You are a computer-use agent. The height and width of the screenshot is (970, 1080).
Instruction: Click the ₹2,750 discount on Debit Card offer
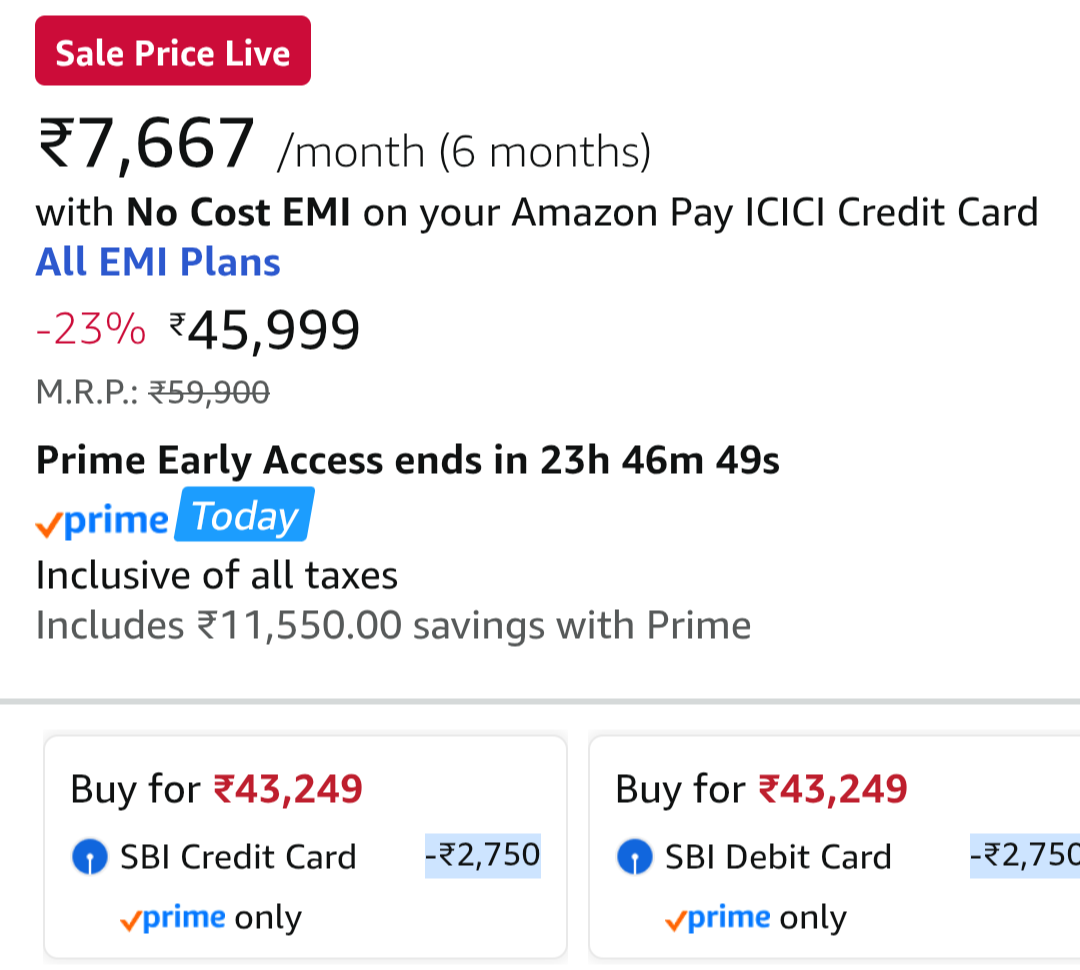1025,855
